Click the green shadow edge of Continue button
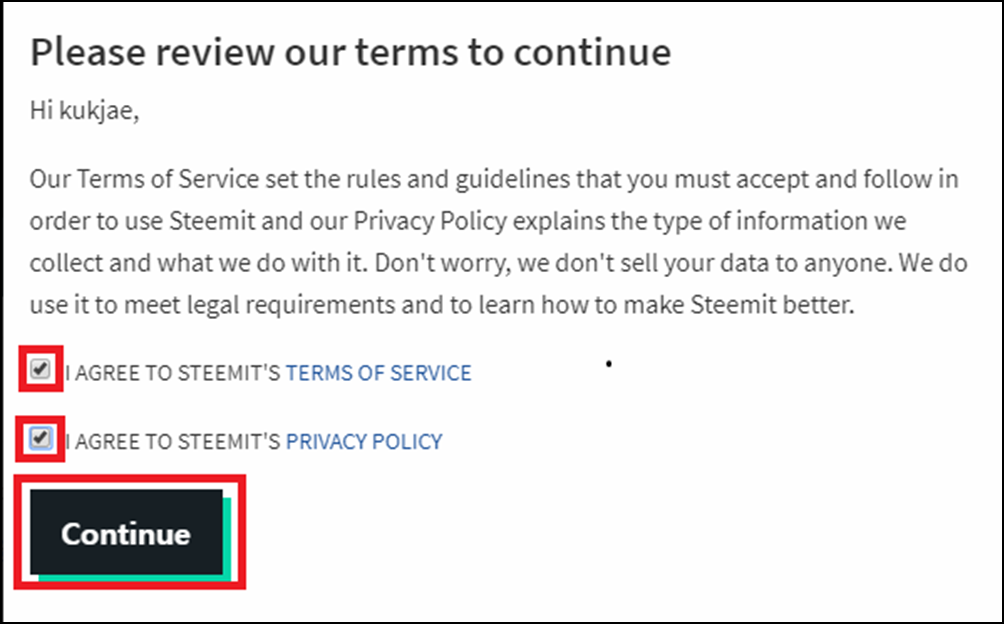This screenshot has height=624, width=1004. (228, 540)
